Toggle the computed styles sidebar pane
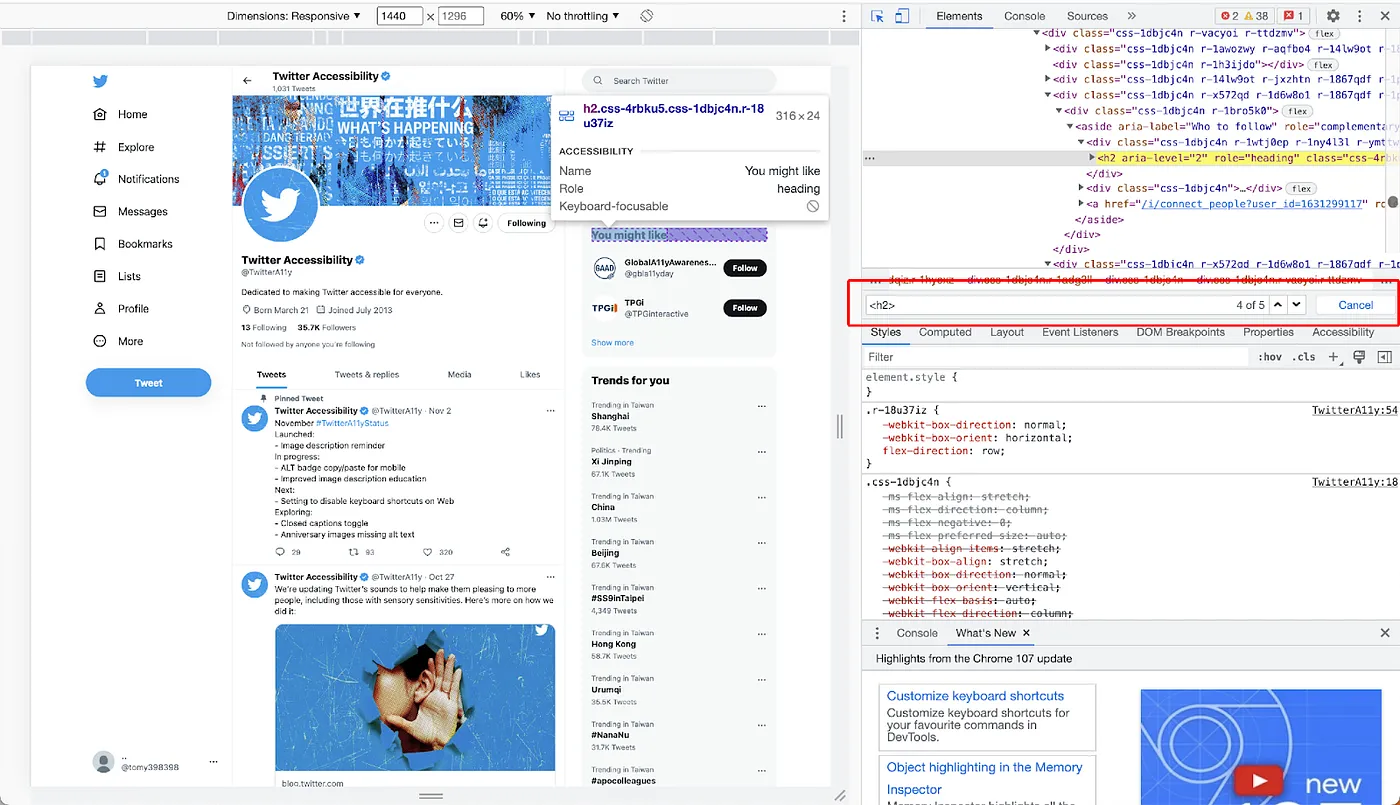 pos(1385,357)
